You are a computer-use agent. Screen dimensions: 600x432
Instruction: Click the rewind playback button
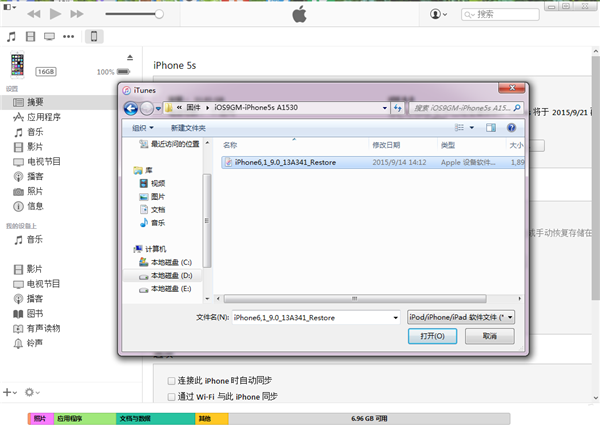34,14
